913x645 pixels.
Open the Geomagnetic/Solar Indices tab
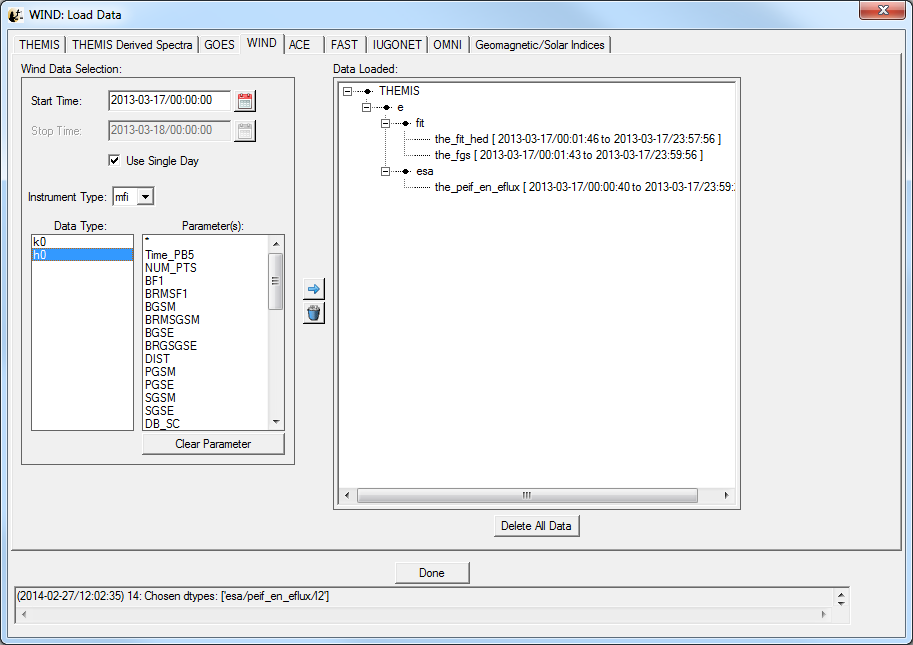[539, 45]
